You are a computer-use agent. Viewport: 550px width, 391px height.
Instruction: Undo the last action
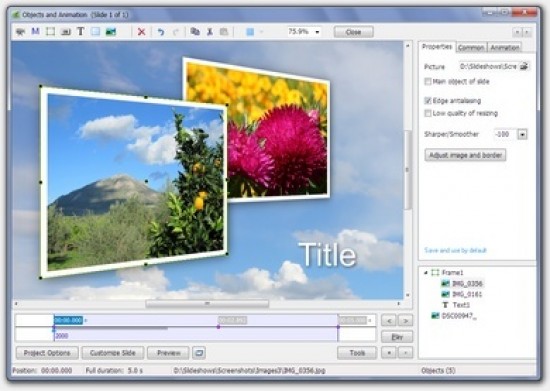(x=161, y=32)
